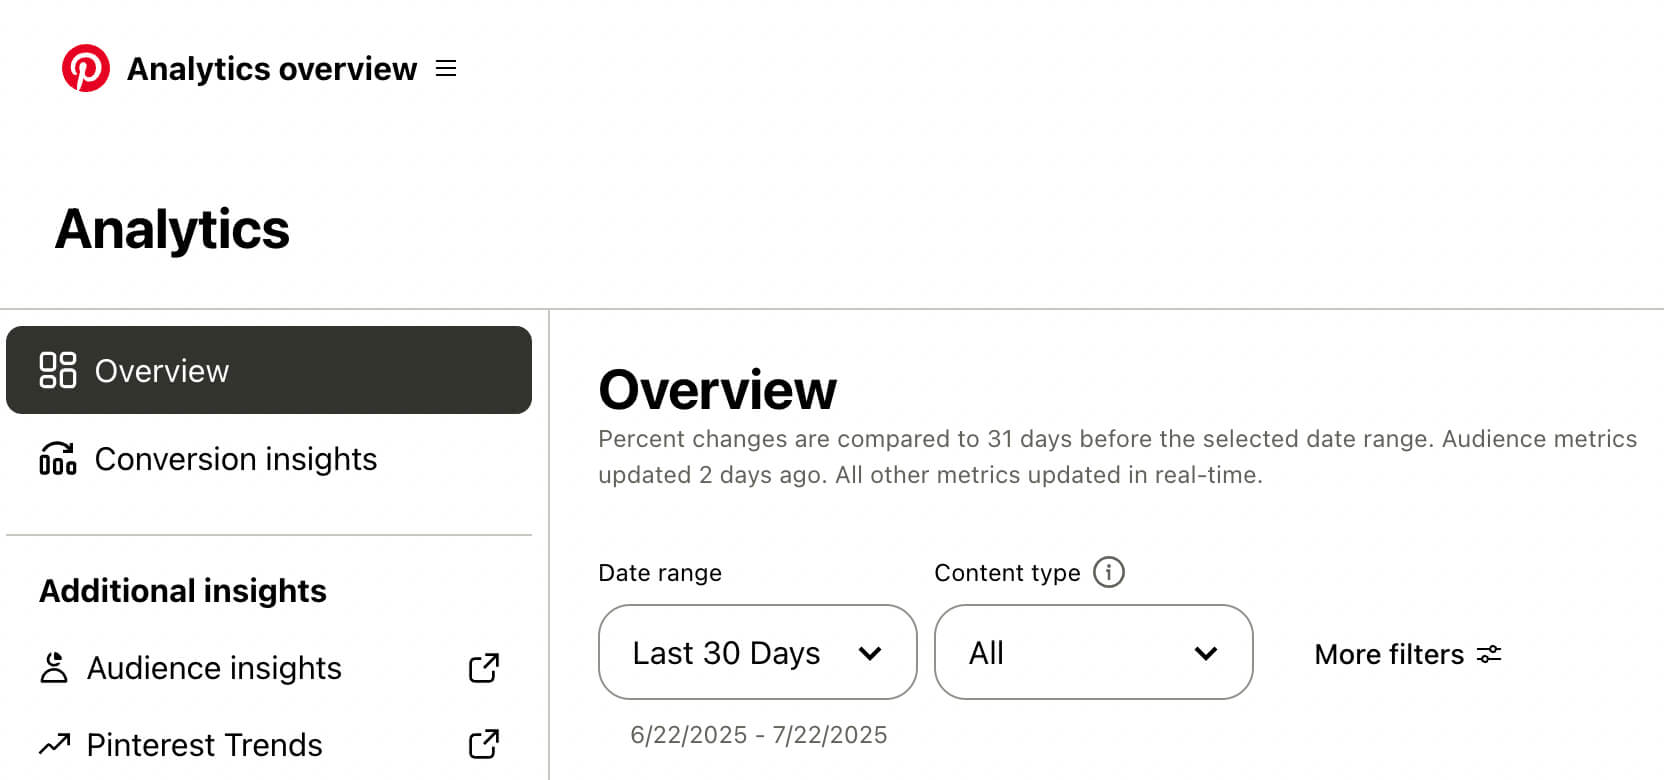The height and width of the screenshot is (780, 1664).
Task: Click the Overview grid icon in sidebar
Action: point(58,370)
